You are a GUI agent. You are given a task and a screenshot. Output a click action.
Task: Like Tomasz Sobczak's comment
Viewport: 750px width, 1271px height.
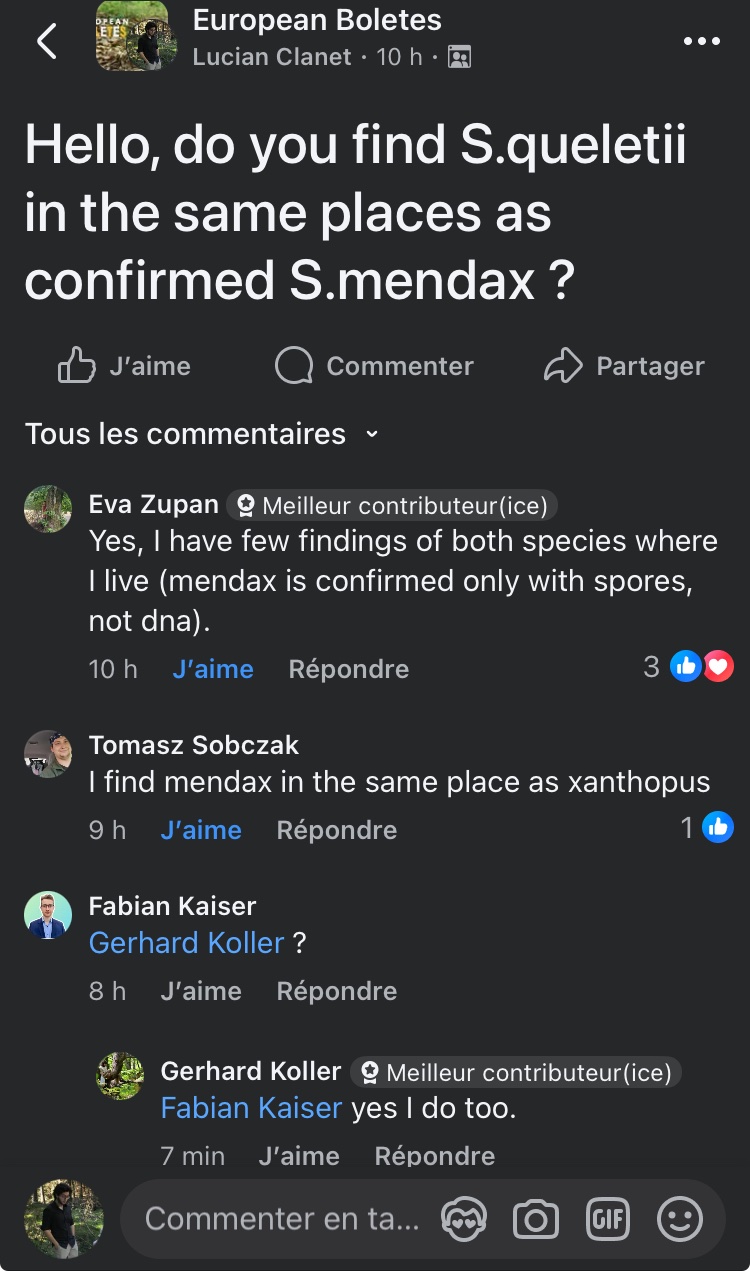pyautogui.click(x=200, y=830)
